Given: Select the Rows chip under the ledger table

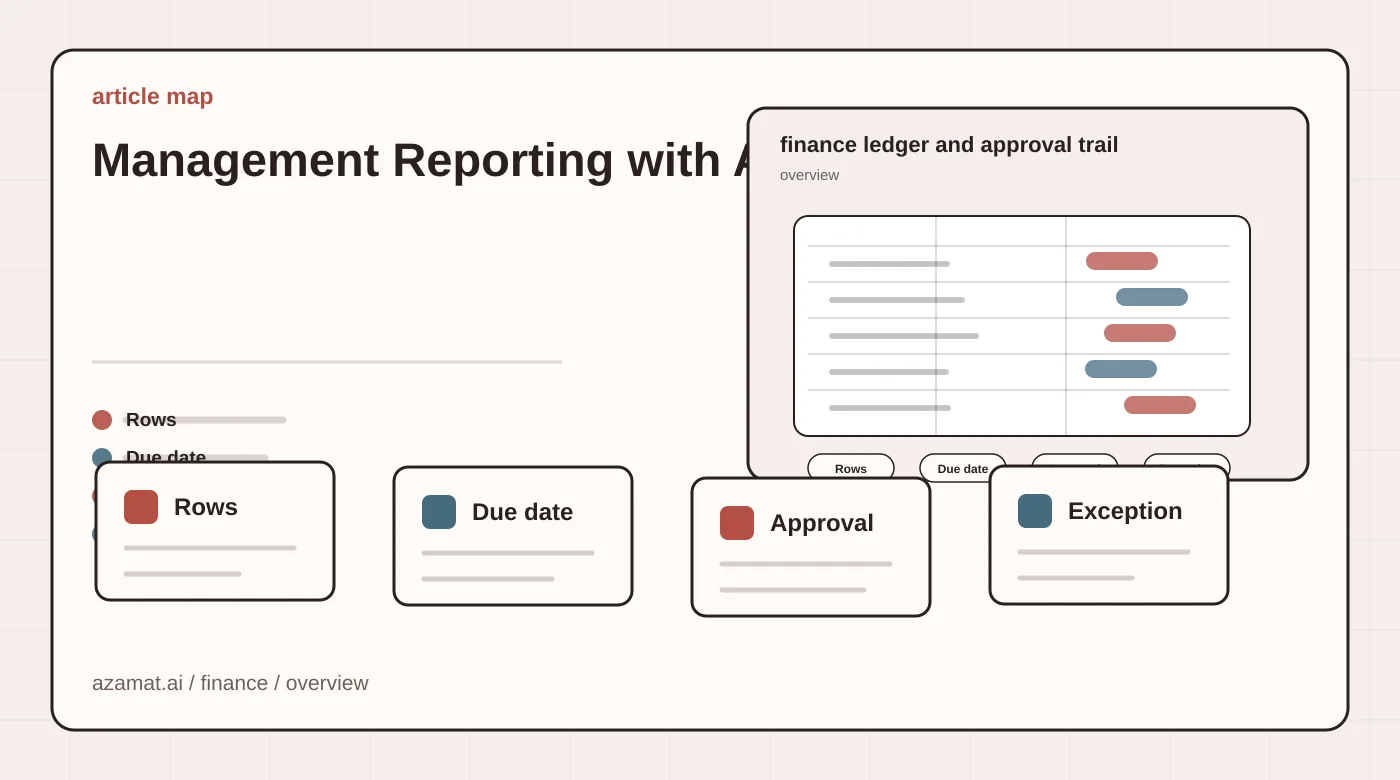Looking at the screenshot, I should pos(851,468).
